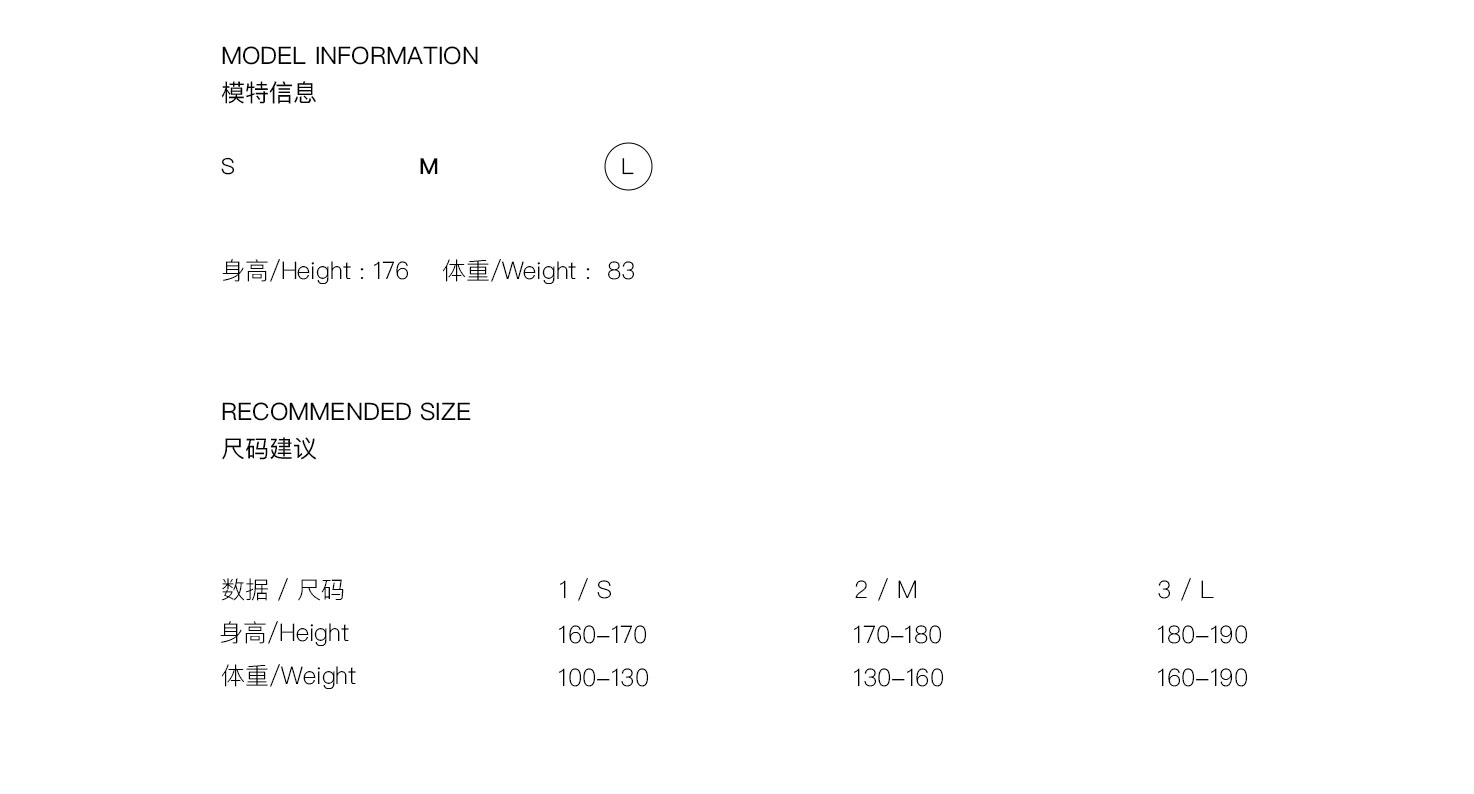Viewport: 1474px width, 794px height.
Task: Click the 模特信息 subtitle text
Action: pos(269,93)
